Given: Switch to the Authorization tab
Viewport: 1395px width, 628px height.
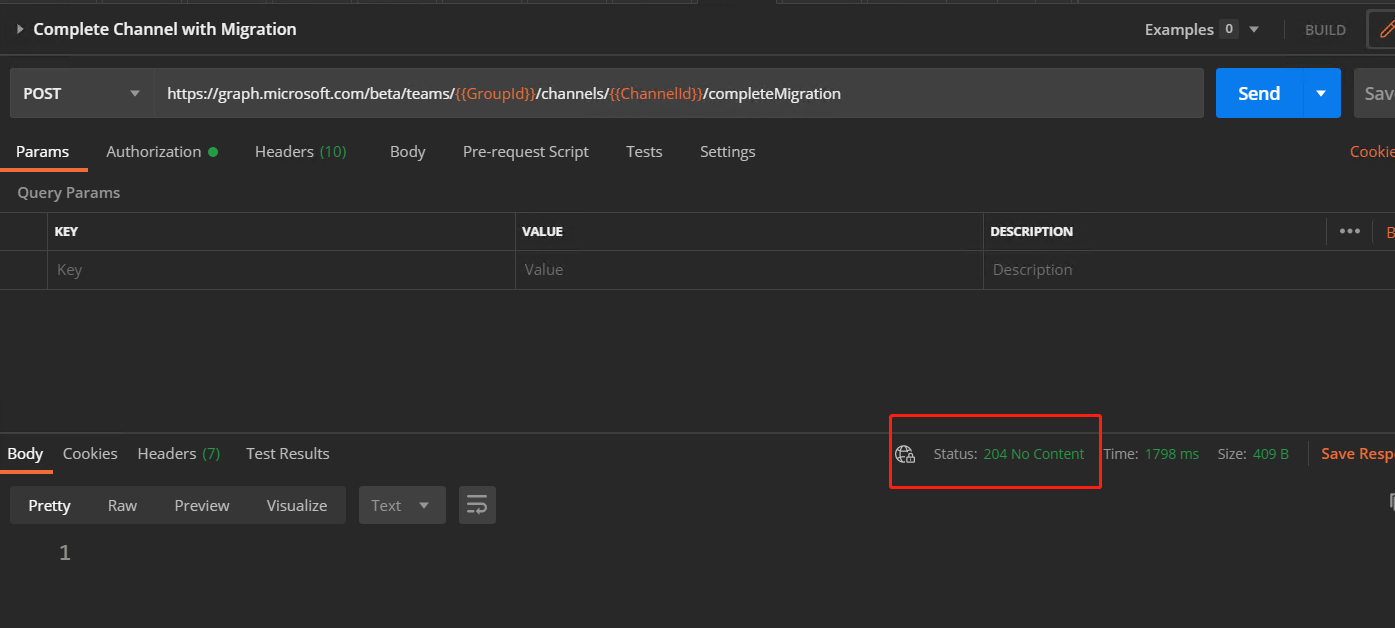Looking at the screenshot, I should coord(153,151).
